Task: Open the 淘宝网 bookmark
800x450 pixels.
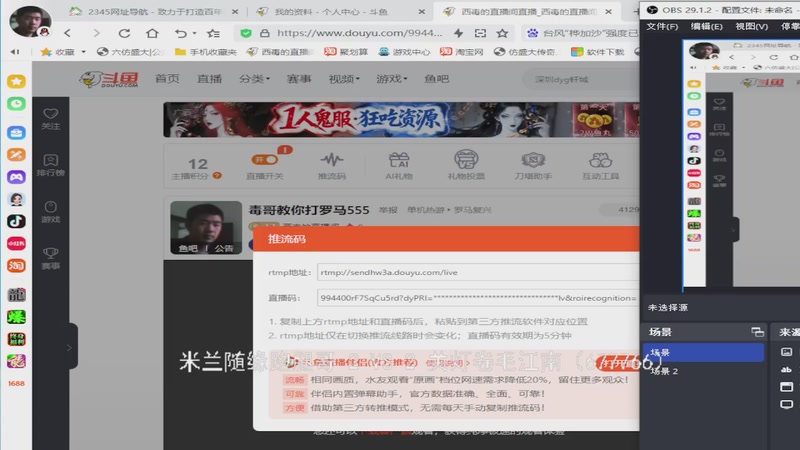Action: tap(462, 52)
